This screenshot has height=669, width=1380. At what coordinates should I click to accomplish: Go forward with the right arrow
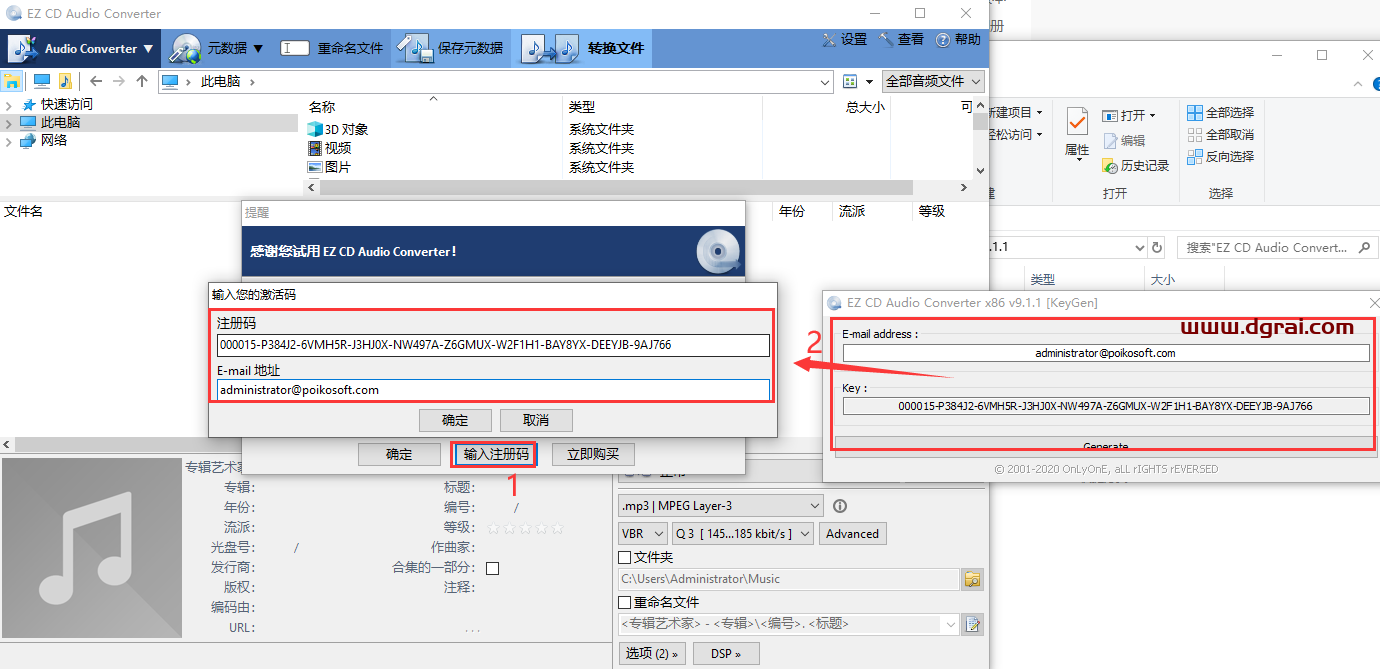click(x=119, y=81)
